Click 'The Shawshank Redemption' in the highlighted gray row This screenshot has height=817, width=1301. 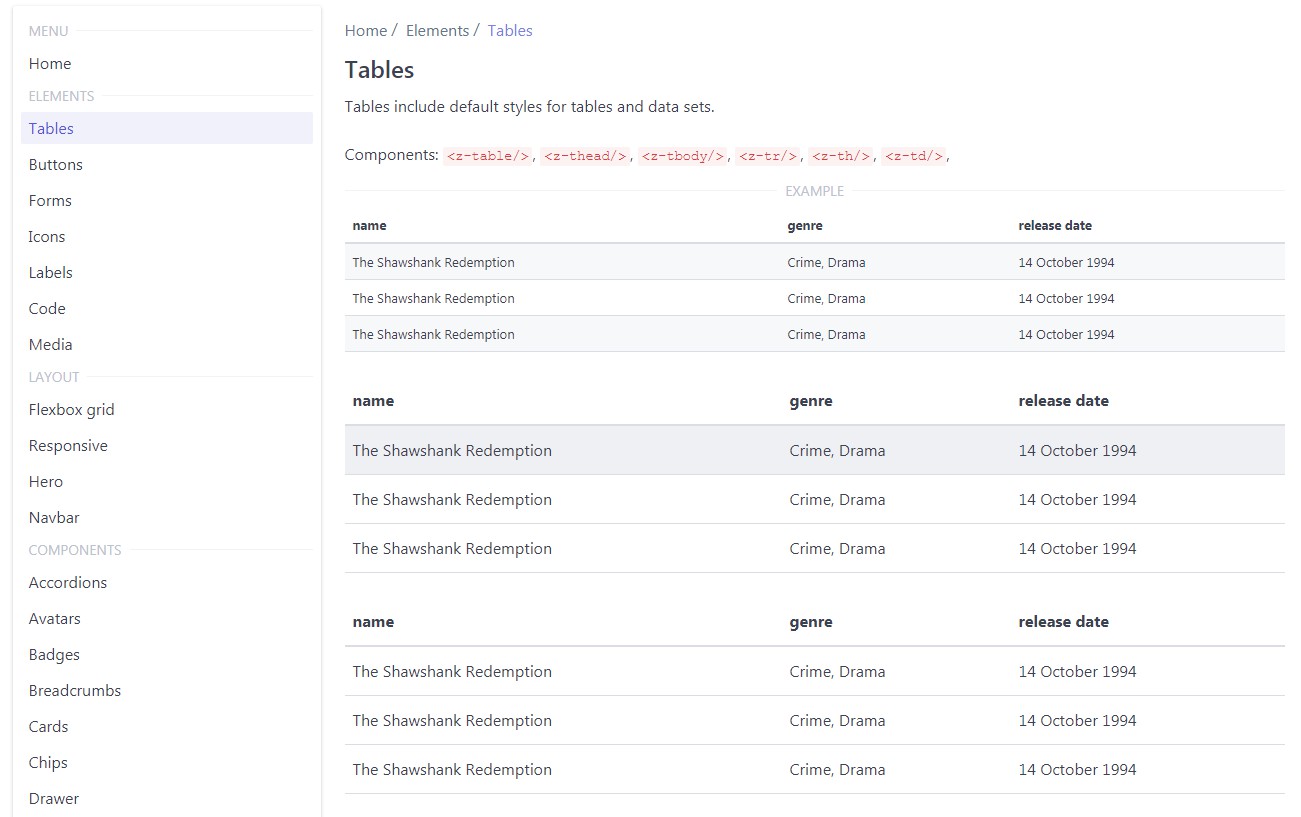coord(452,451)
